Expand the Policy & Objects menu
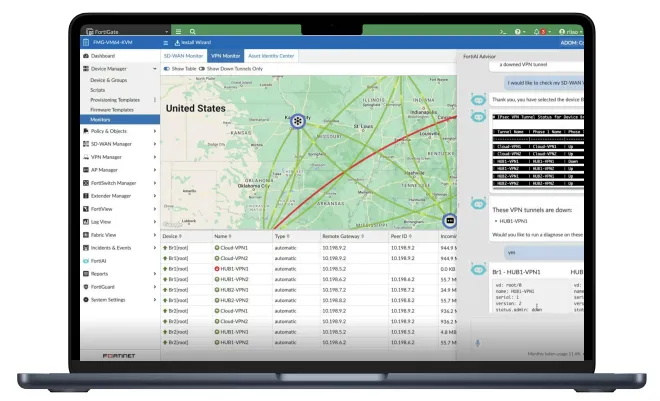 [120, 131]
